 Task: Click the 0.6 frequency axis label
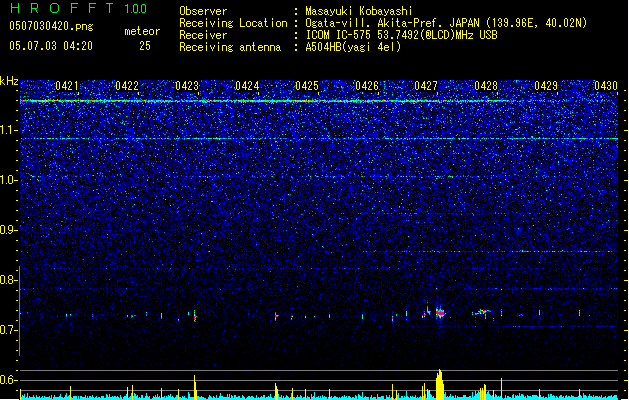(8, 380)
